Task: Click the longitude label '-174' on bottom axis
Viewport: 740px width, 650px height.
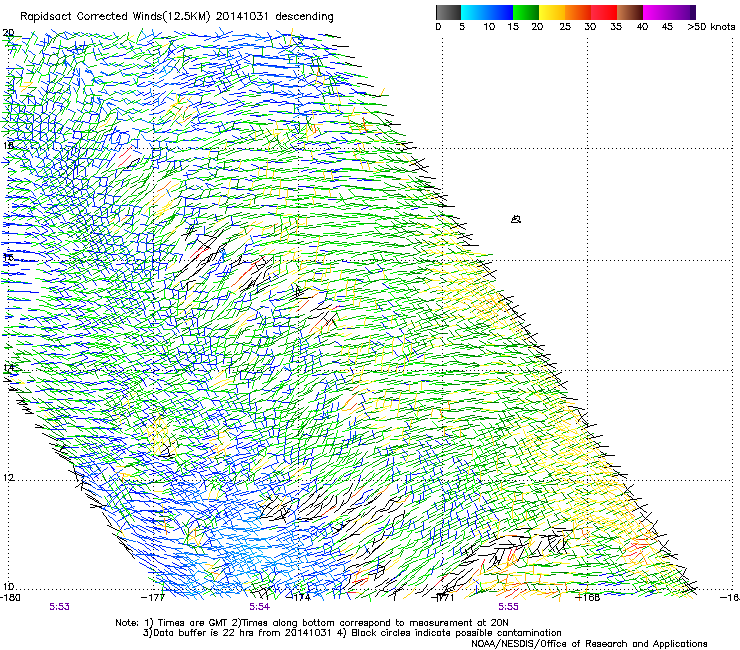Action: coord(299,598)
